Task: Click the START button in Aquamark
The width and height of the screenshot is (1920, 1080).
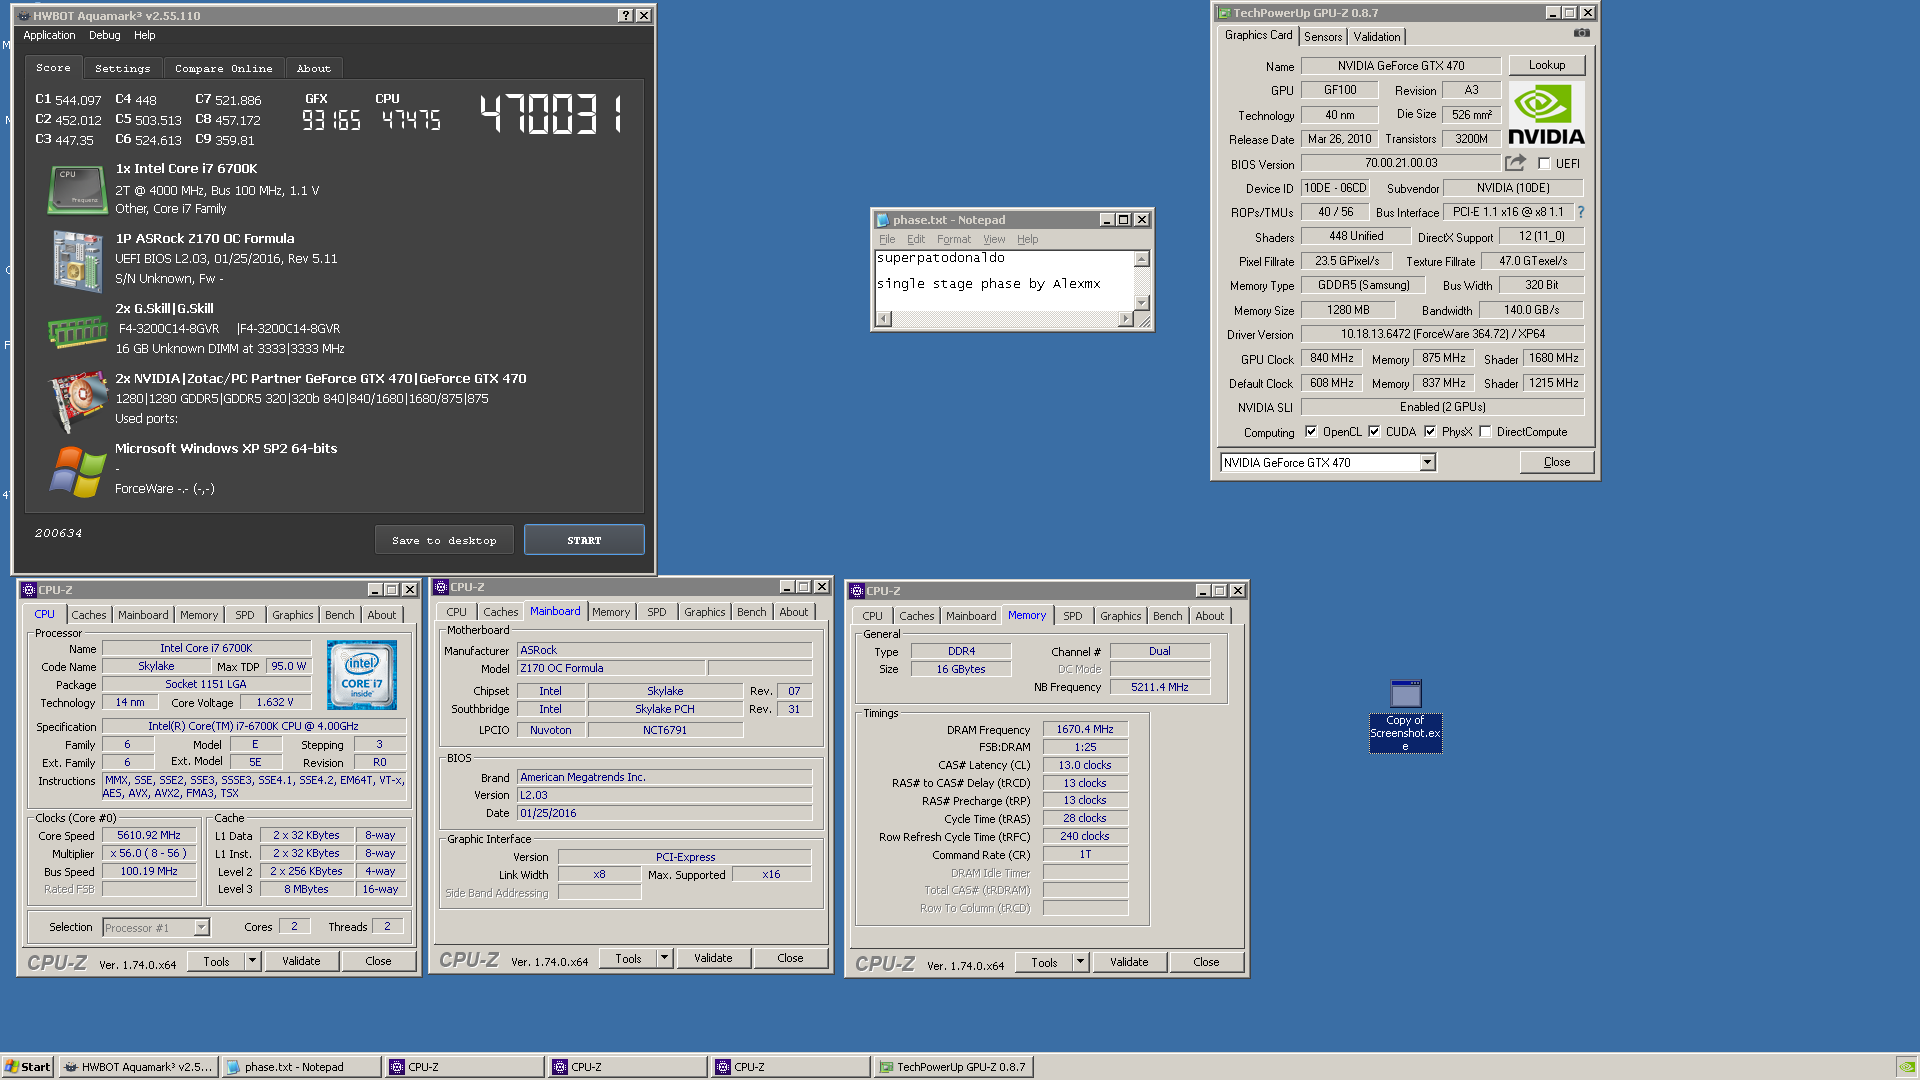Action: 584,540
